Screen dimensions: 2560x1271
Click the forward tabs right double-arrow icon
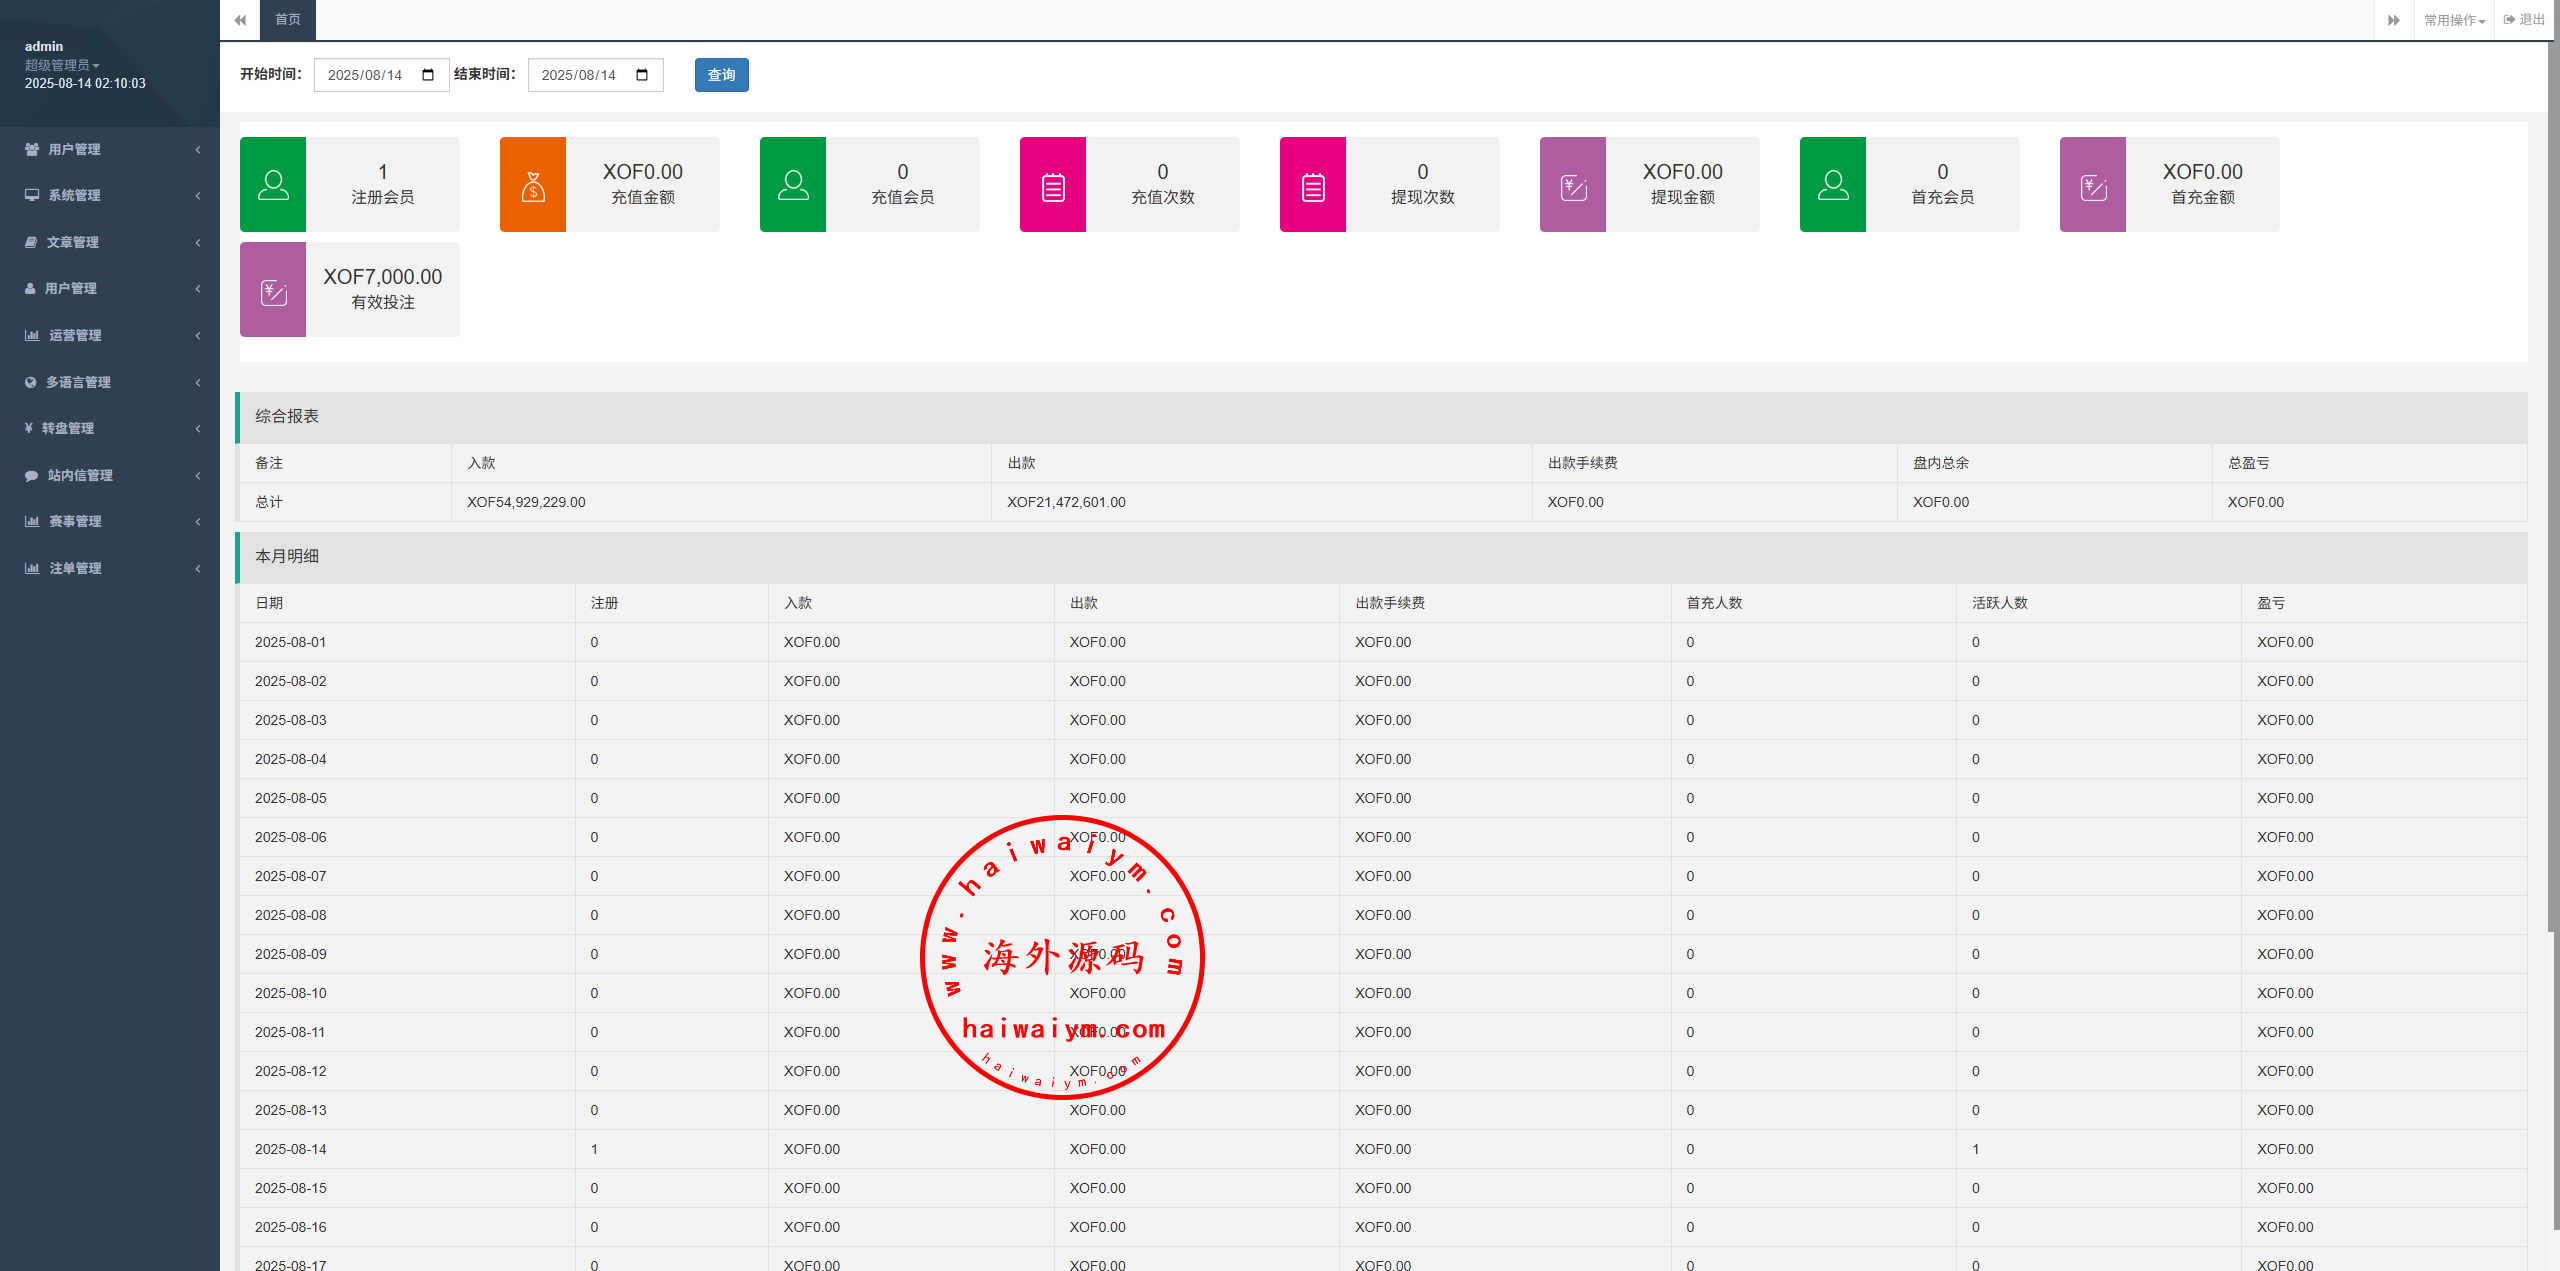pyautogui.click(x=2394, y=20)
